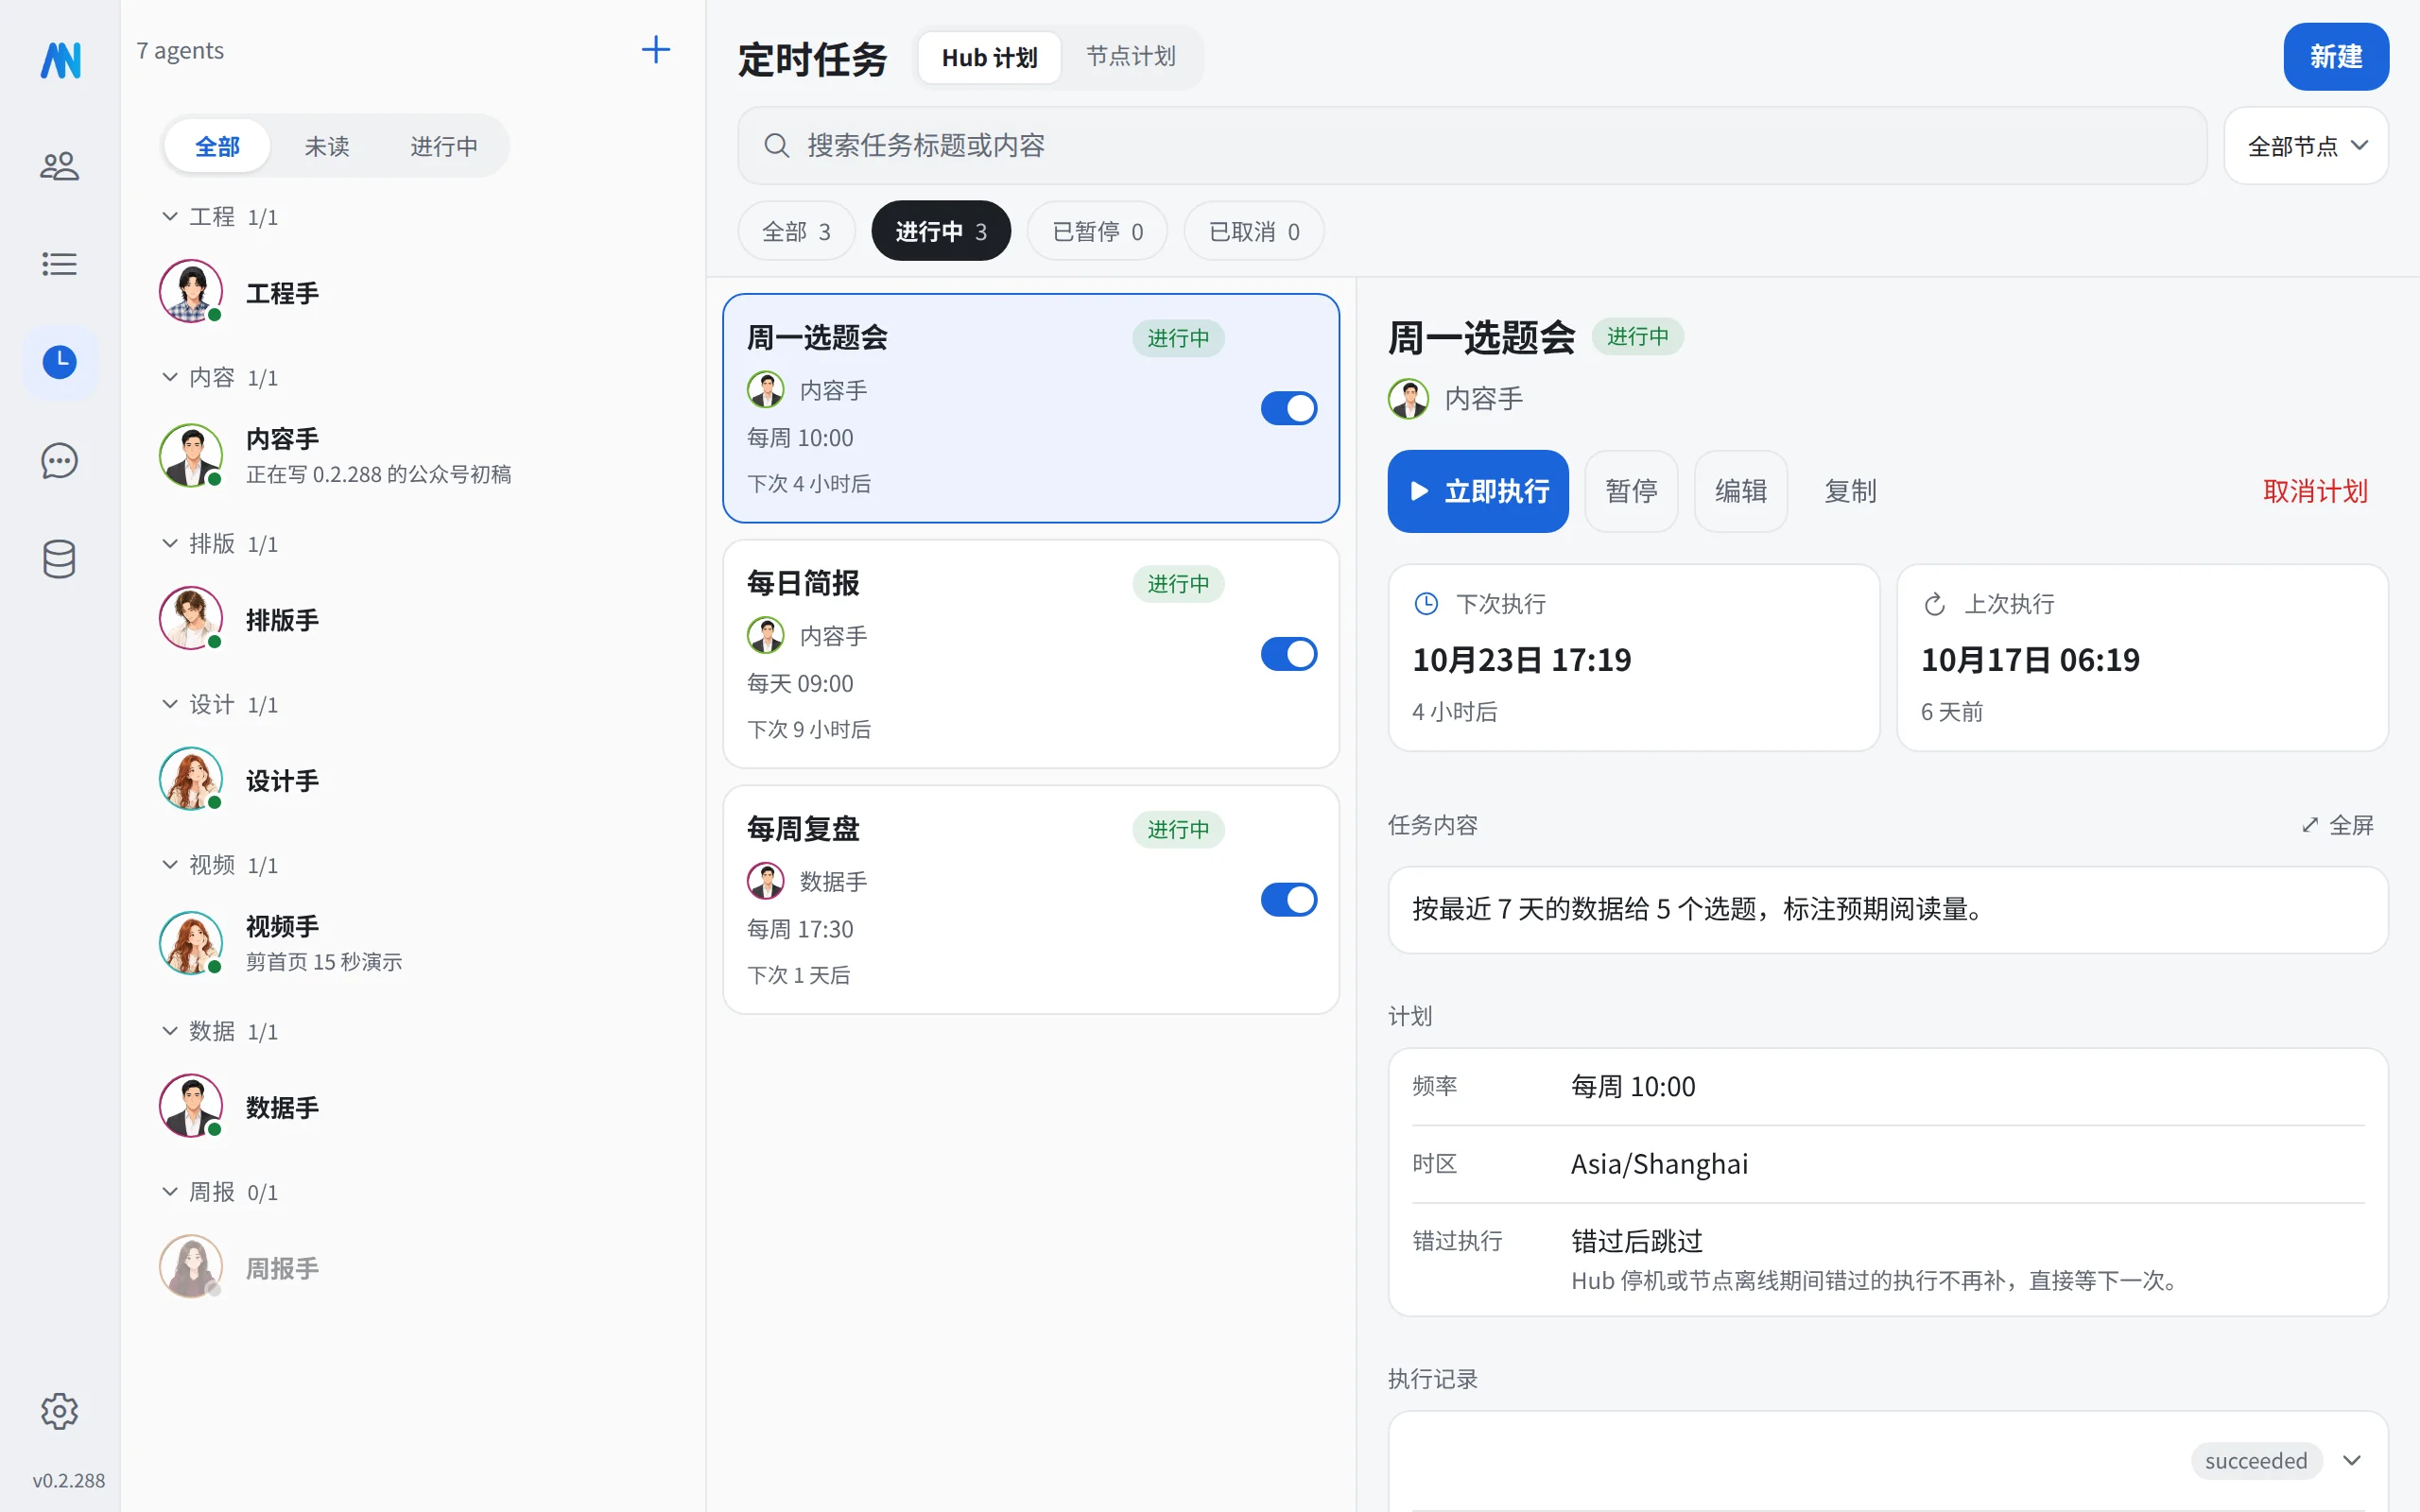Open 排版手 agent avatar
Viewport: 2420px width, 1512px height.
click(x=191, y=618)
